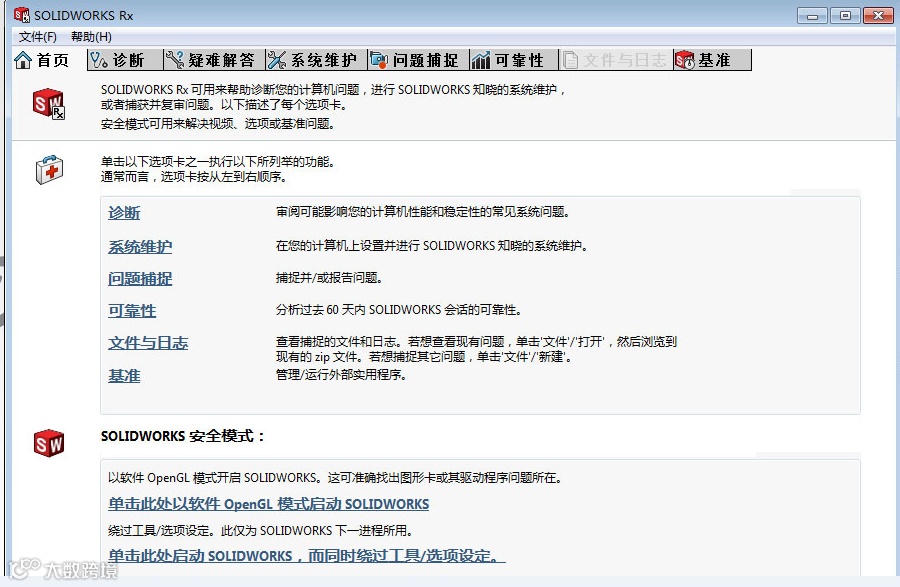Switch to the 基准 tab
Image resolution: width=900 pixels, height=587 pixels.
coord(712,60)
